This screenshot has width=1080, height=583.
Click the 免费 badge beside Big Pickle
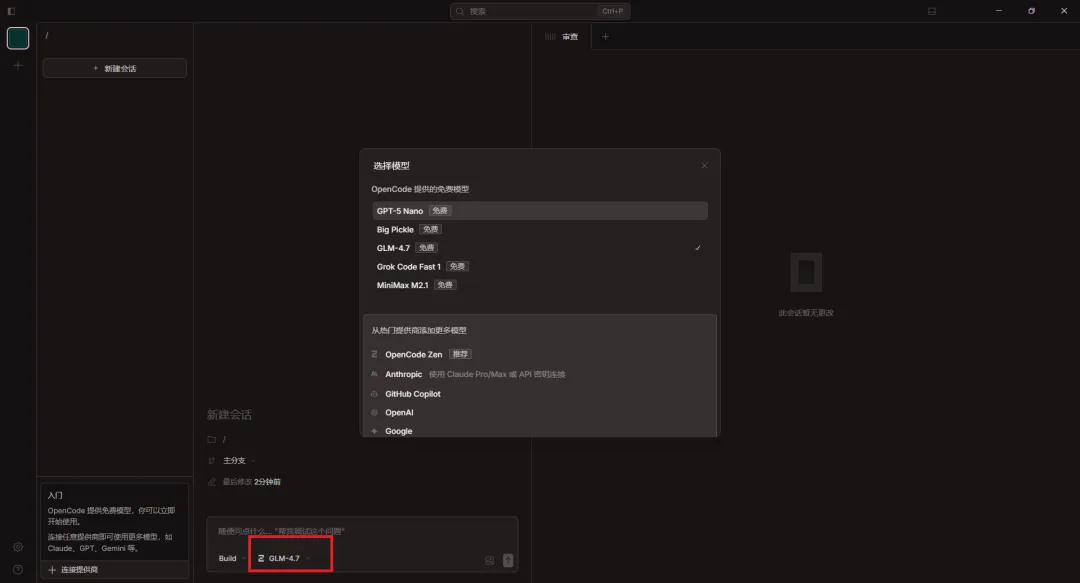(x=430, y=229)
